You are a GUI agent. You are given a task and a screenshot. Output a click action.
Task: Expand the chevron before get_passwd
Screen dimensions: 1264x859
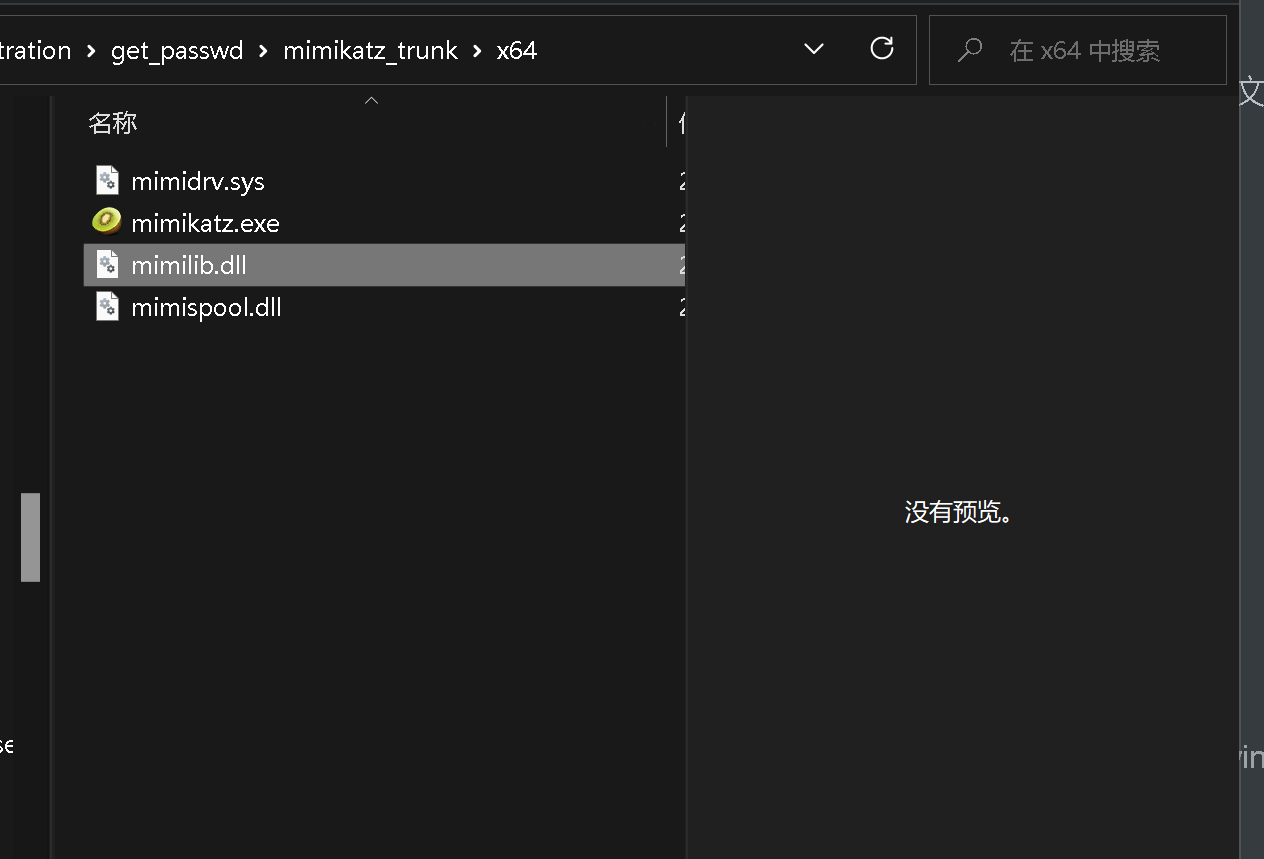[x=91, y=51]
